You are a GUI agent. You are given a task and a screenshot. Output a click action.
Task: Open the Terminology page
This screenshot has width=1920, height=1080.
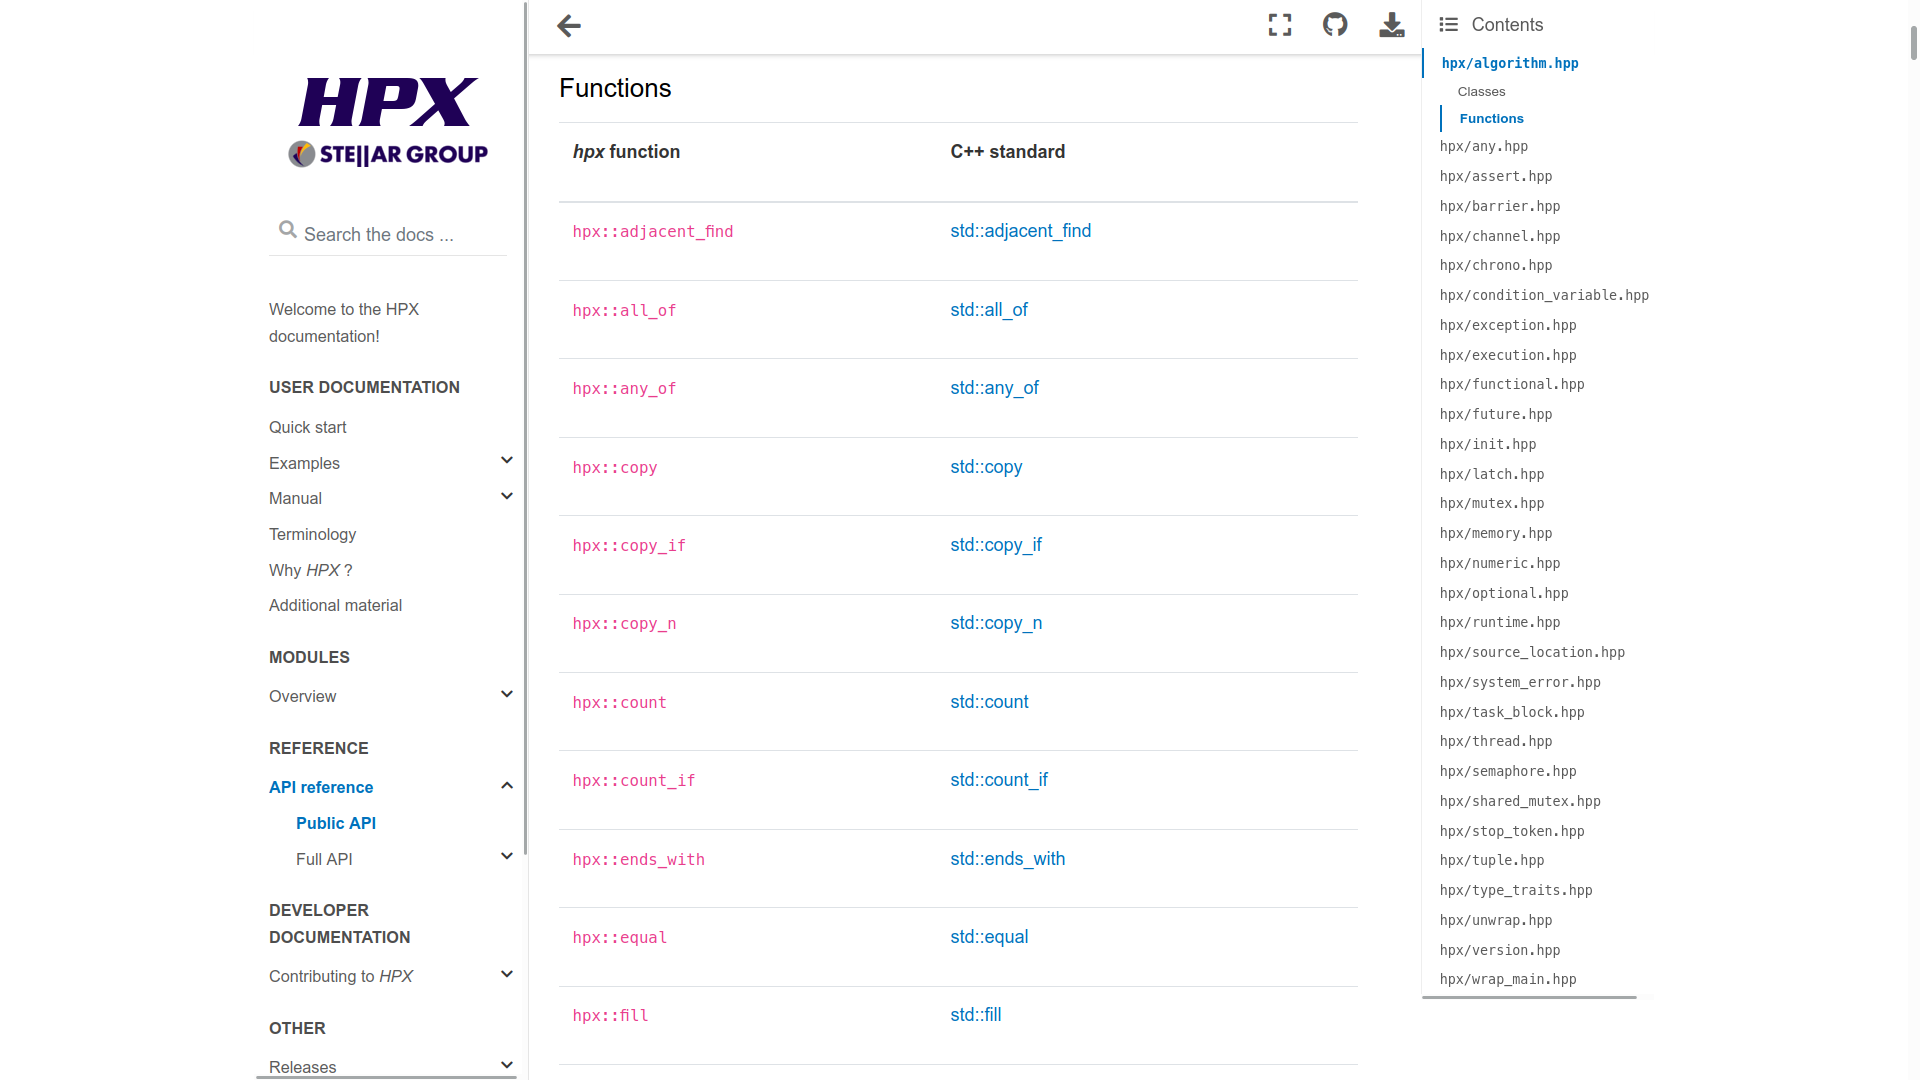coord(312,535)
